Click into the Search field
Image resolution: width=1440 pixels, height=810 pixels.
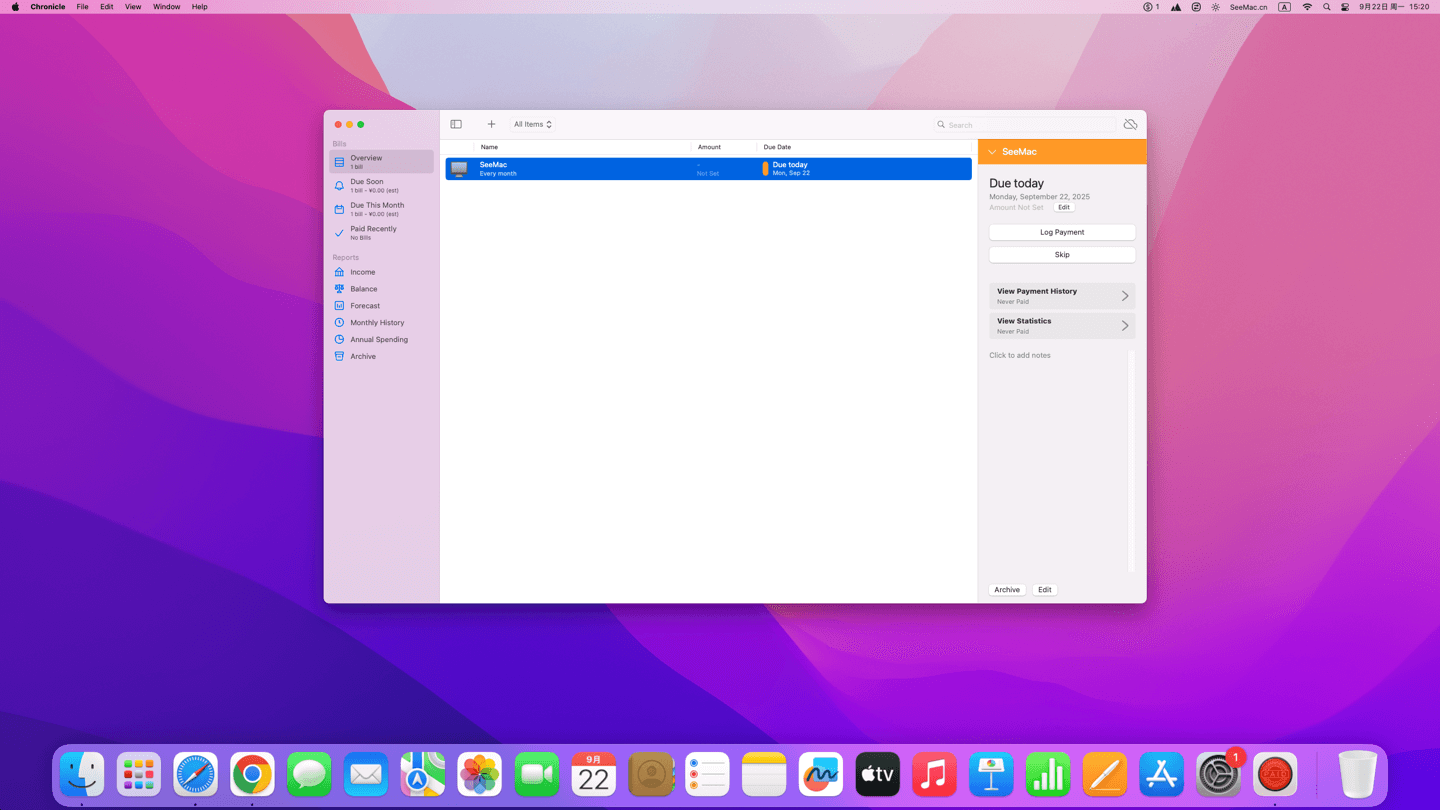1028,125
